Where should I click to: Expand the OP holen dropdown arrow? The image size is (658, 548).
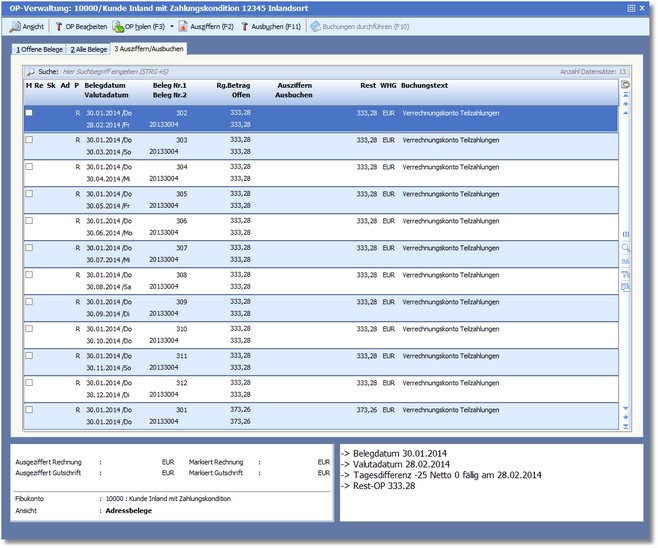(172, 26)
